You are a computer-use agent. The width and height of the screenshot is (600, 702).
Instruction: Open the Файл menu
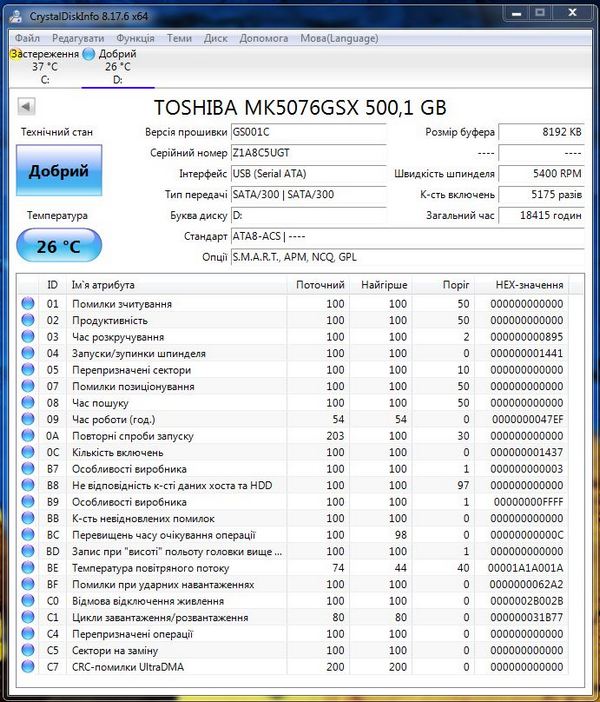27,38
